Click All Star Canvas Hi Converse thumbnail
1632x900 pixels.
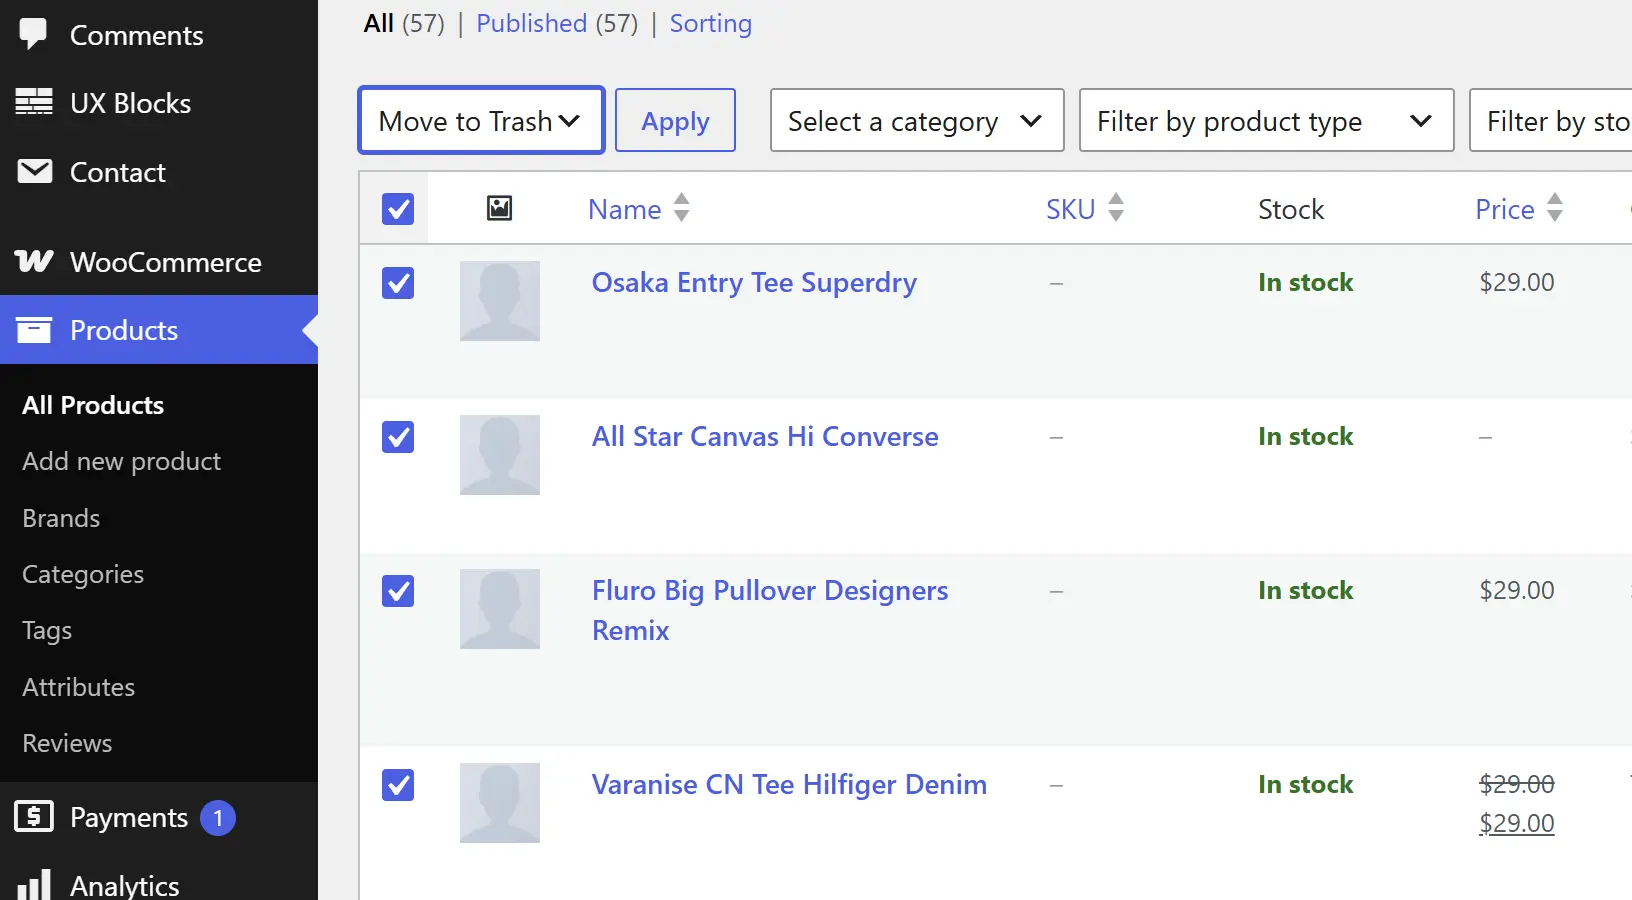500,455
